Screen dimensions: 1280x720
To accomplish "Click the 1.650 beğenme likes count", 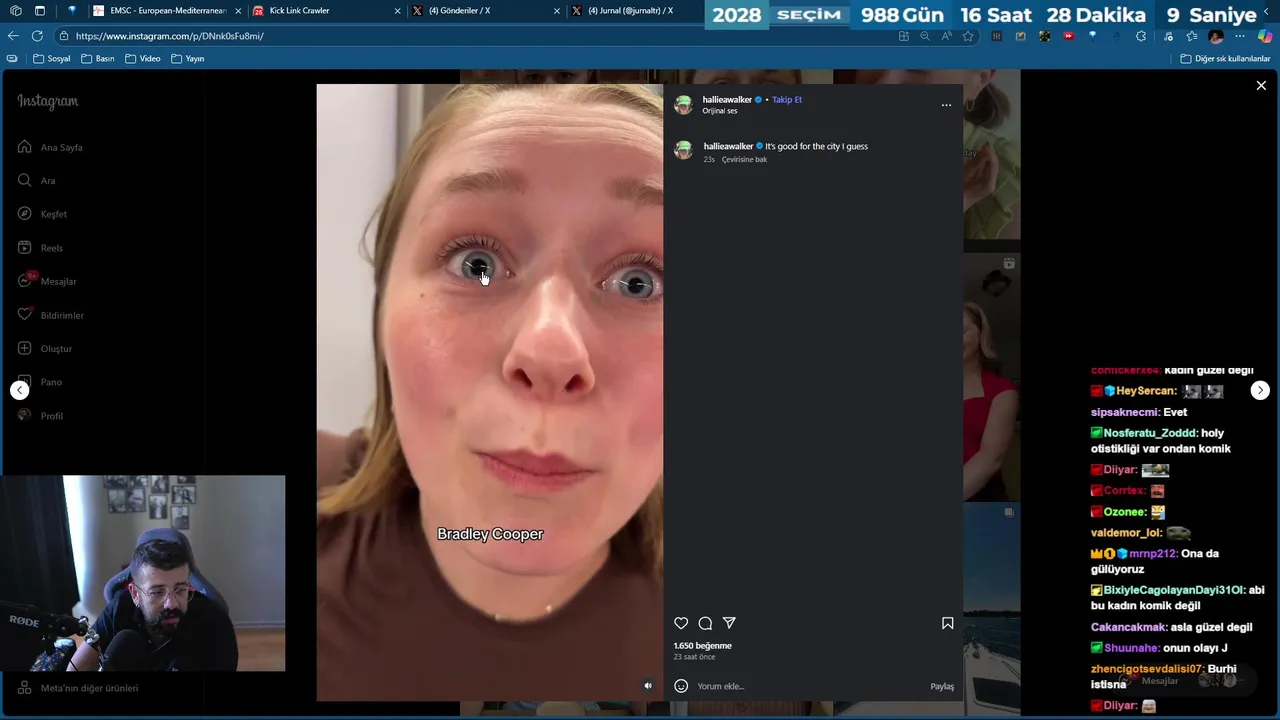I will [702, 646].
